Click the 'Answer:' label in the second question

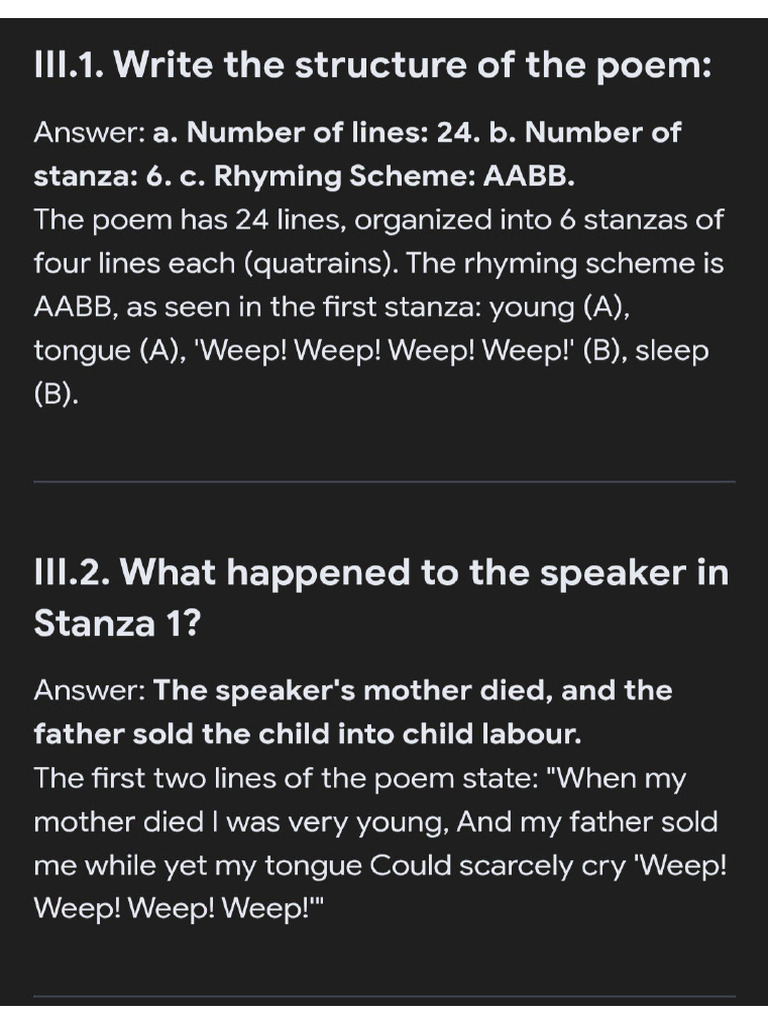point(89,691)
